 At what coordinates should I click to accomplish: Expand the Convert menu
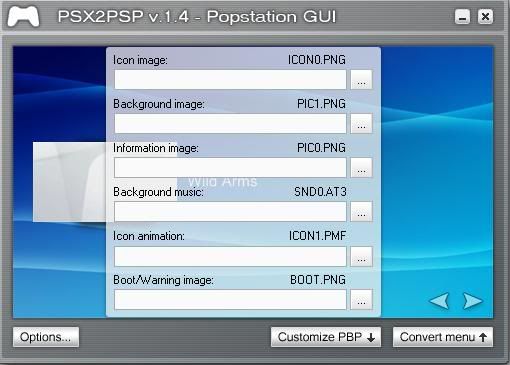pyautogui.click(x=443, y=337)
